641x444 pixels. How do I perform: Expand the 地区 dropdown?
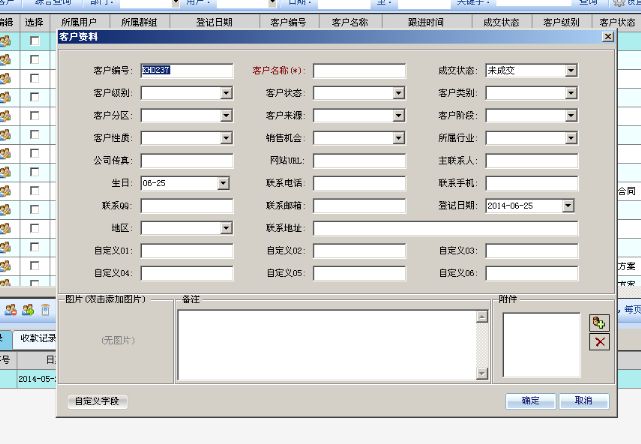pos(226,228)
